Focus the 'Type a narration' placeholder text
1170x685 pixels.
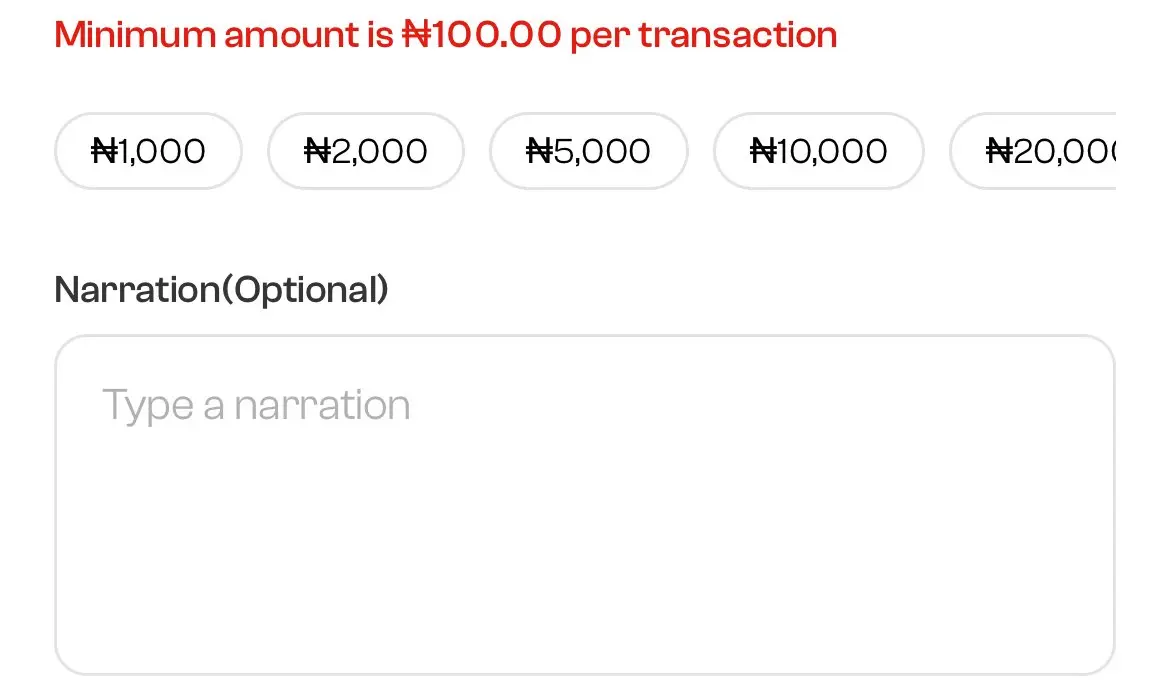[x=256, y=405]
